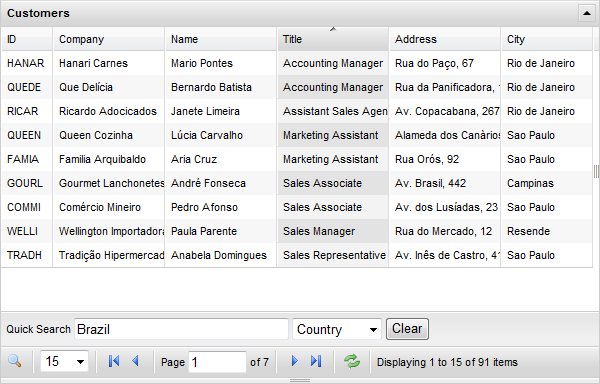The width and height of the screenshot is (600, 384).
Task: Go to the first page
Action: point(114,361)
